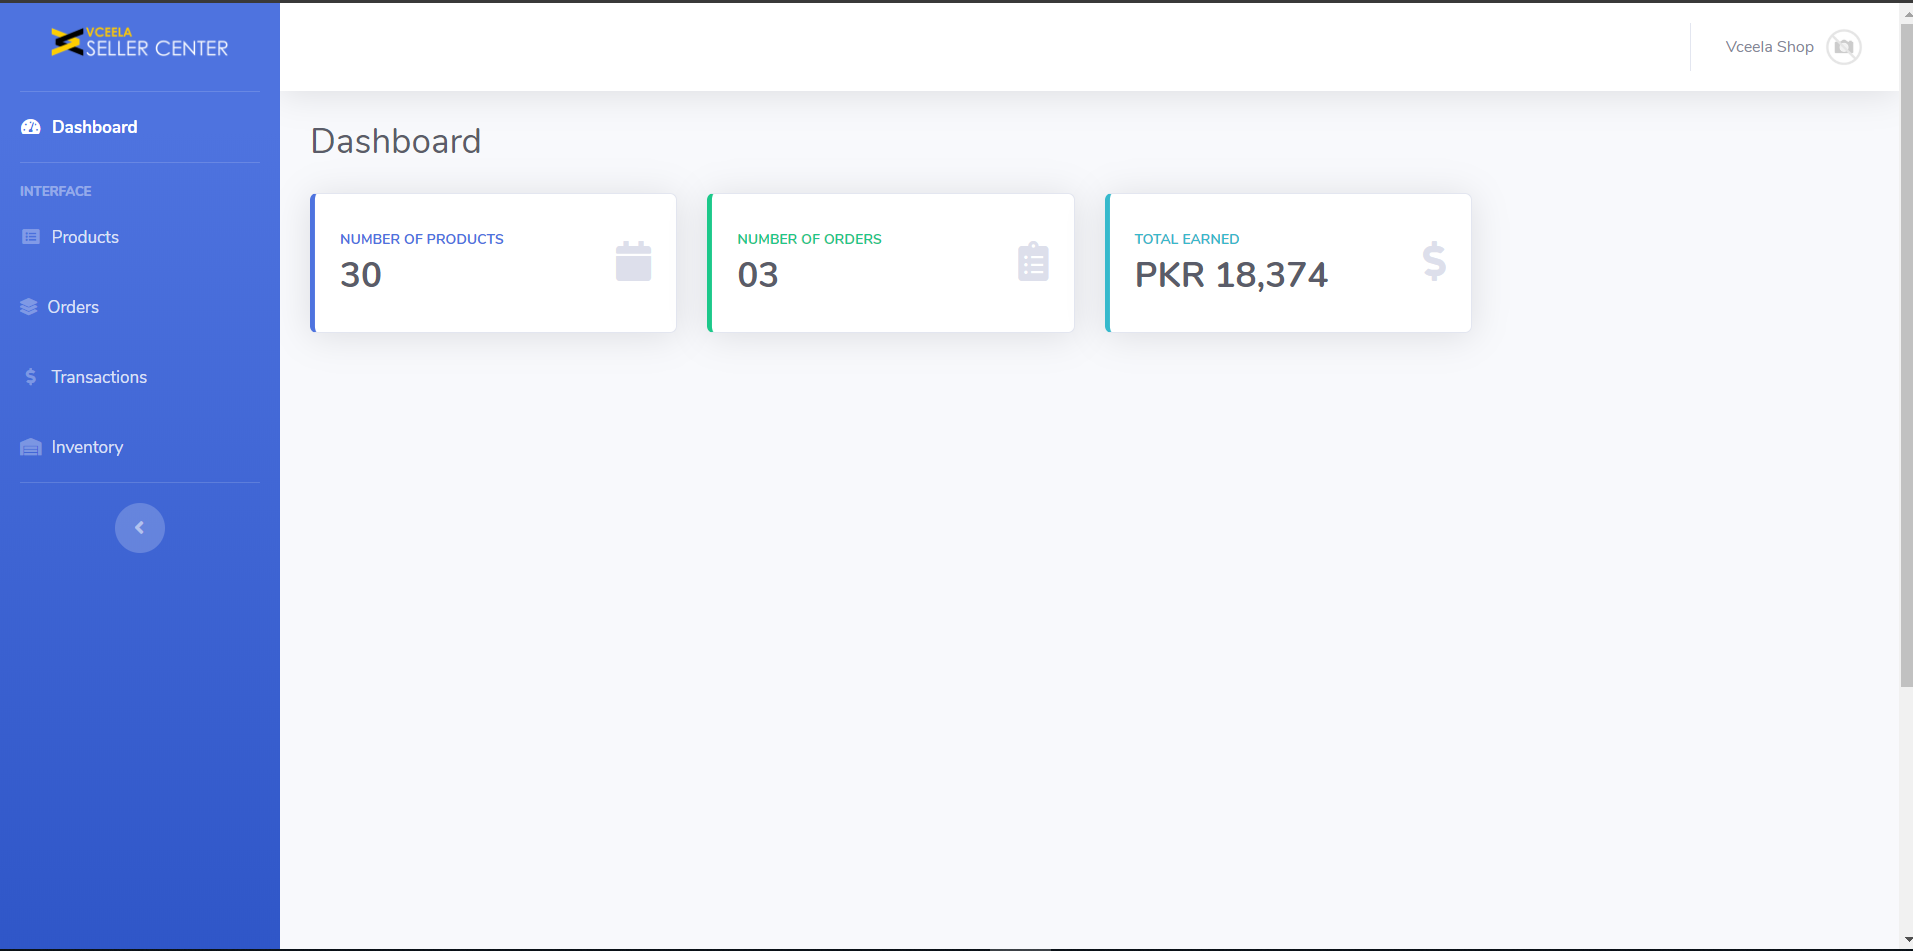The image size is (1913, 951).
Task: Open the Dashboard menu item
Action: tap(95, 127)
